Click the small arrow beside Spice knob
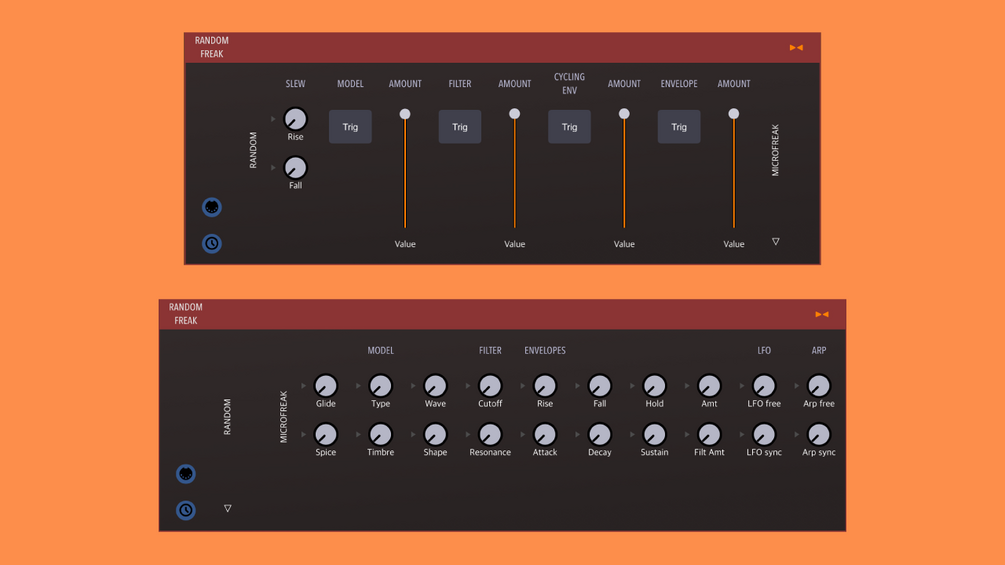The height and width of the screenshot is (565, 1005). coord(303,434)
